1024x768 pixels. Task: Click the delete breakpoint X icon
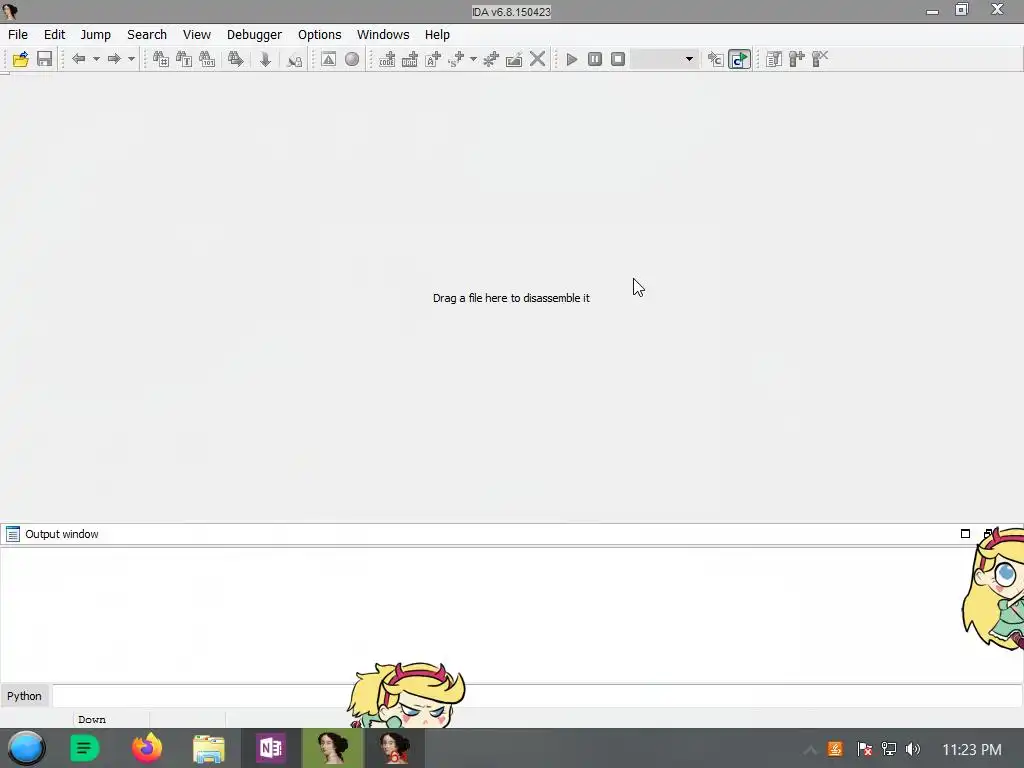coord(820,59)
